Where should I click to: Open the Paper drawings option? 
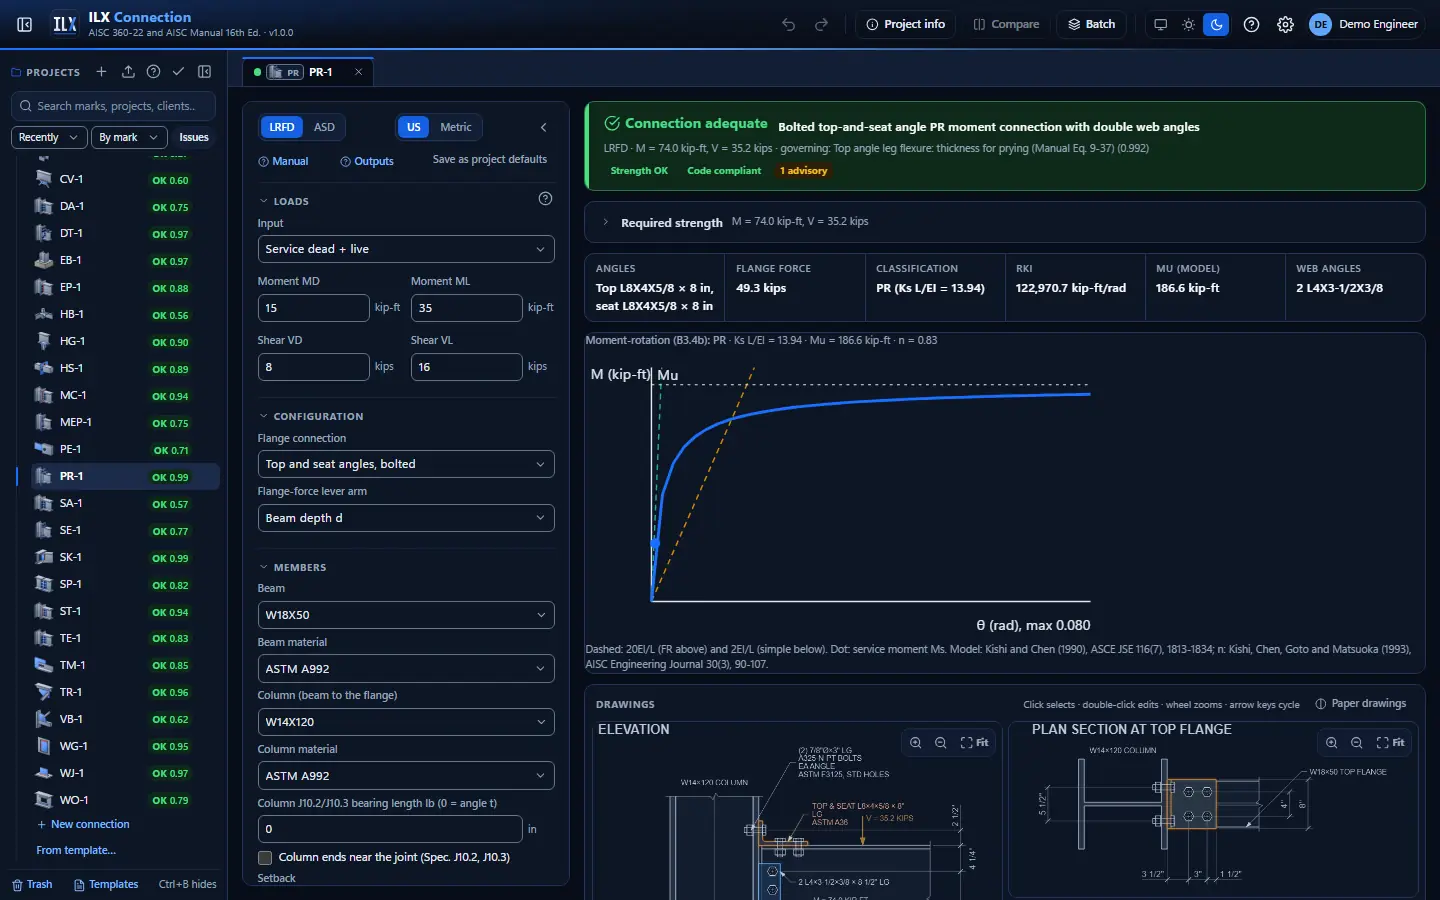click(1361, 704)
